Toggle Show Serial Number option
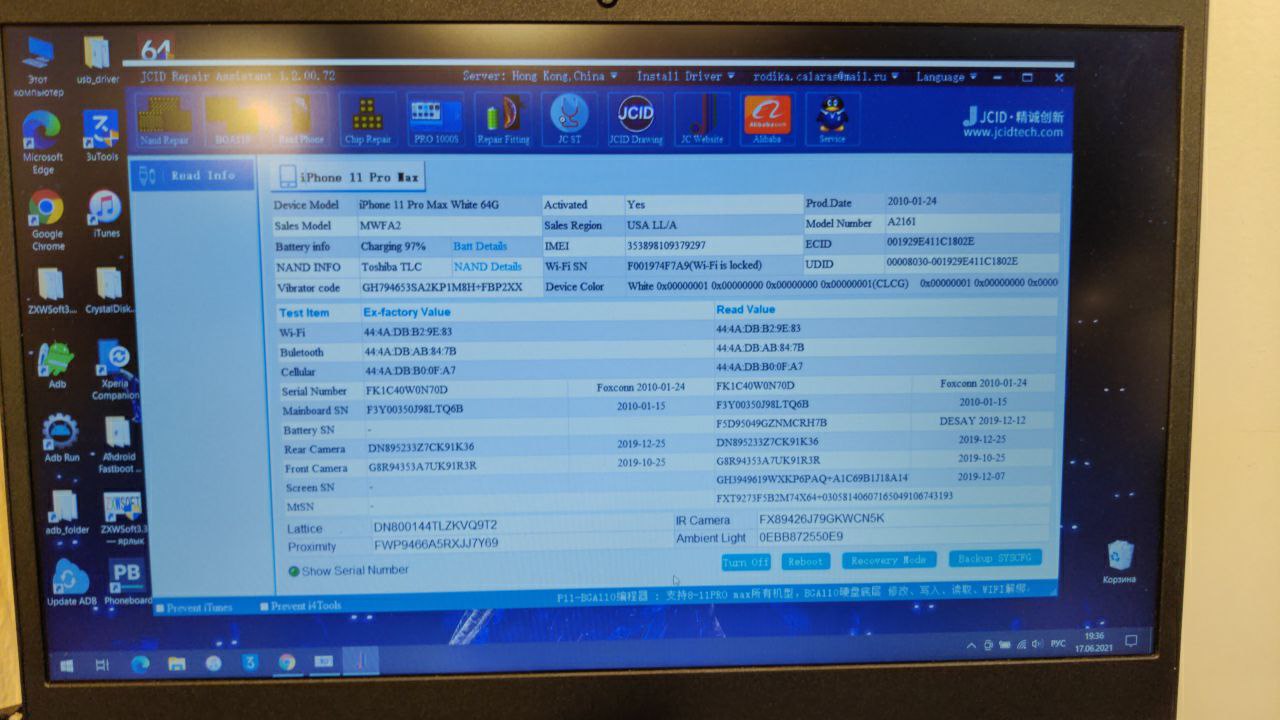Image resolution: width=1280 pixels, height=720 pixels. point(294,571)
